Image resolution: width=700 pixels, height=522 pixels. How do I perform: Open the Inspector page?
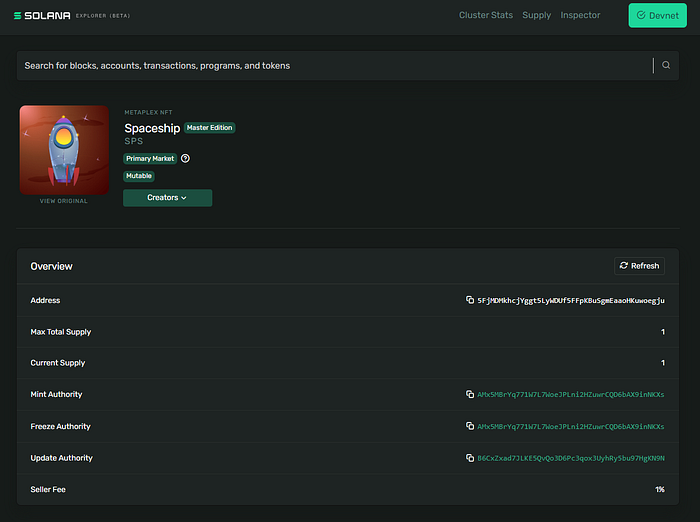pos(580,16)
